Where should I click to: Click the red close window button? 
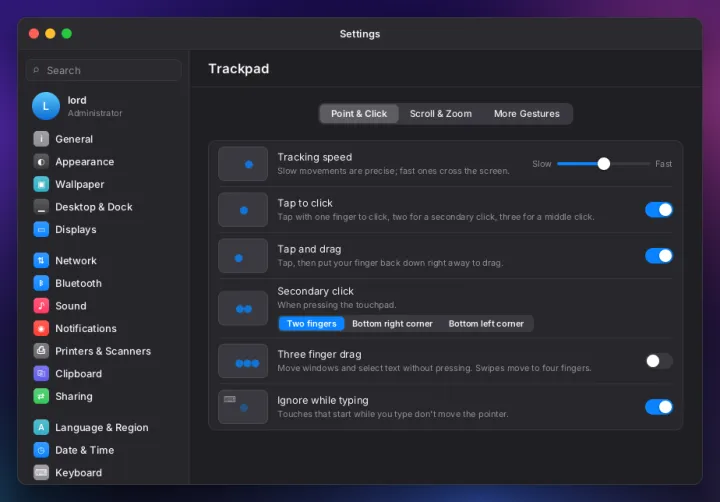click(x=34, y=34)
